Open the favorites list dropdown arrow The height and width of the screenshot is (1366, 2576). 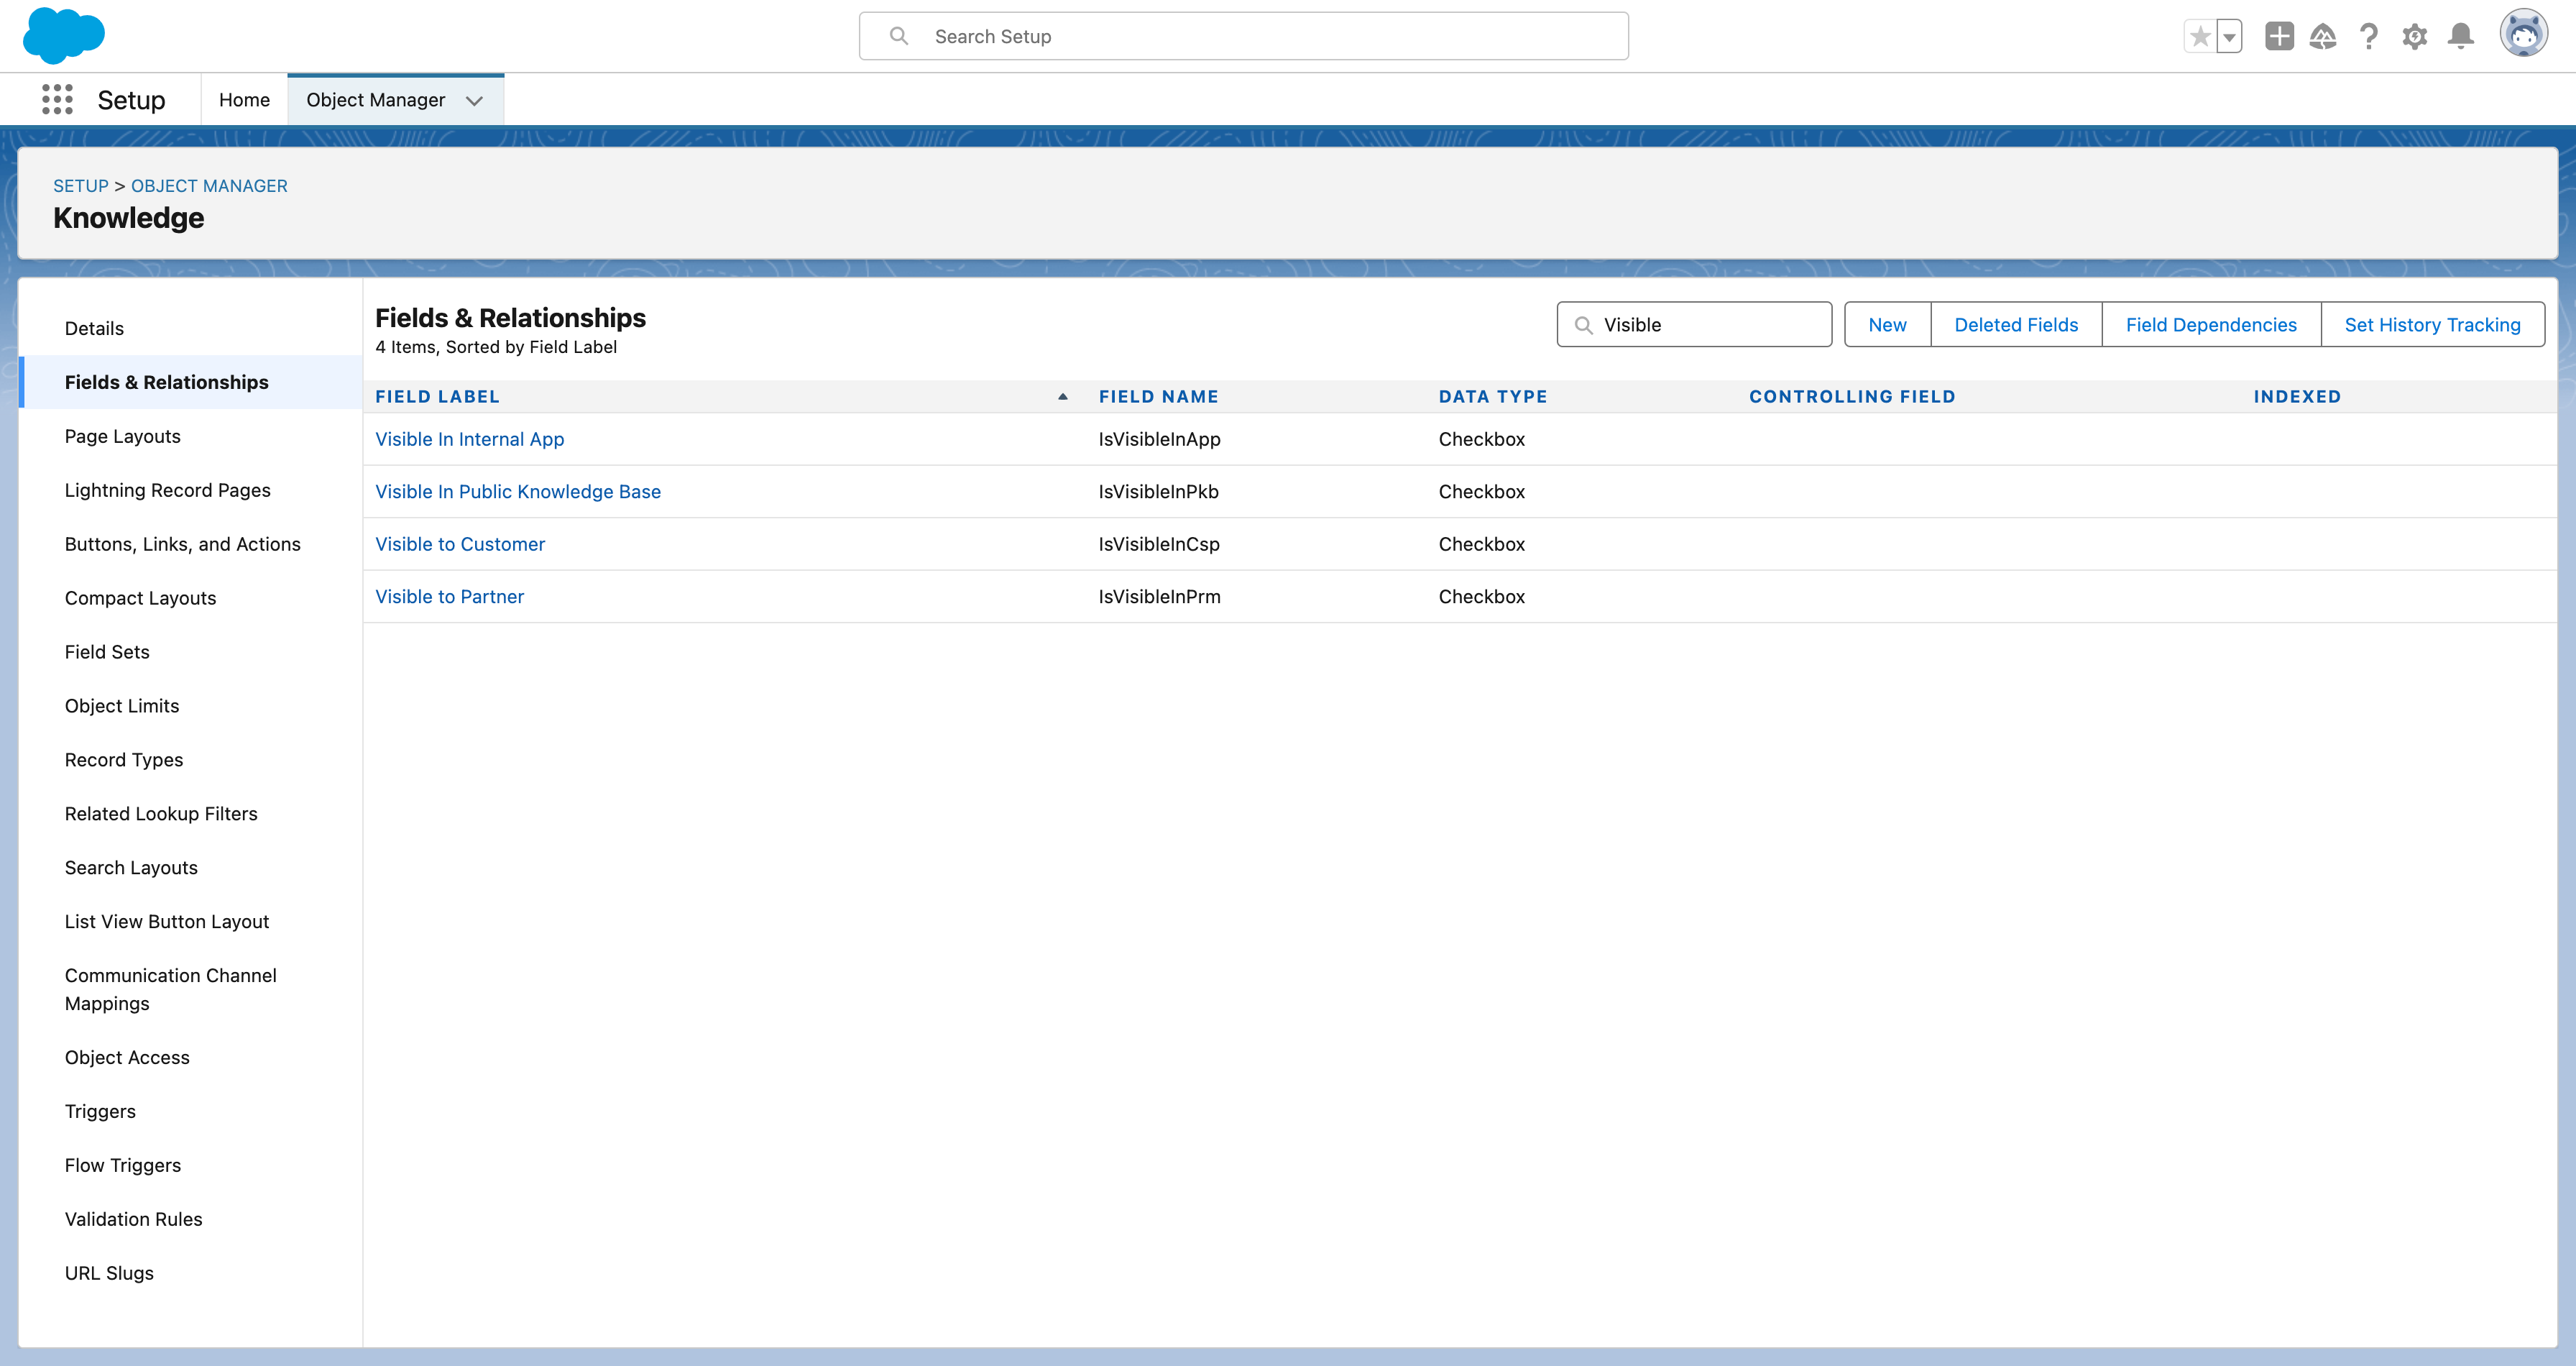2229,37
